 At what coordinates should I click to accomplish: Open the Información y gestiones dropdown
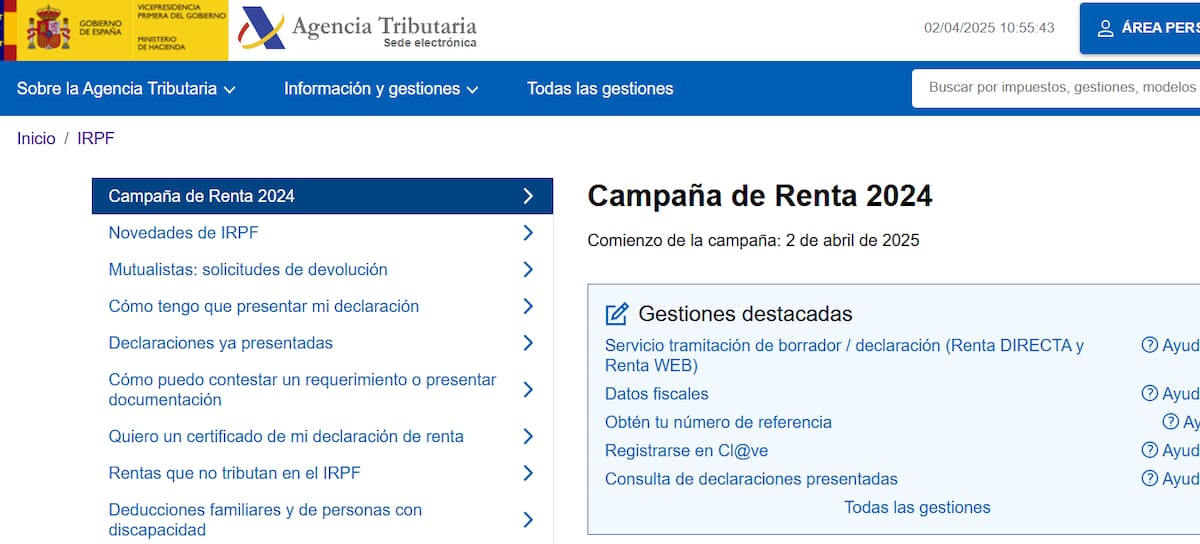[381, 89]
